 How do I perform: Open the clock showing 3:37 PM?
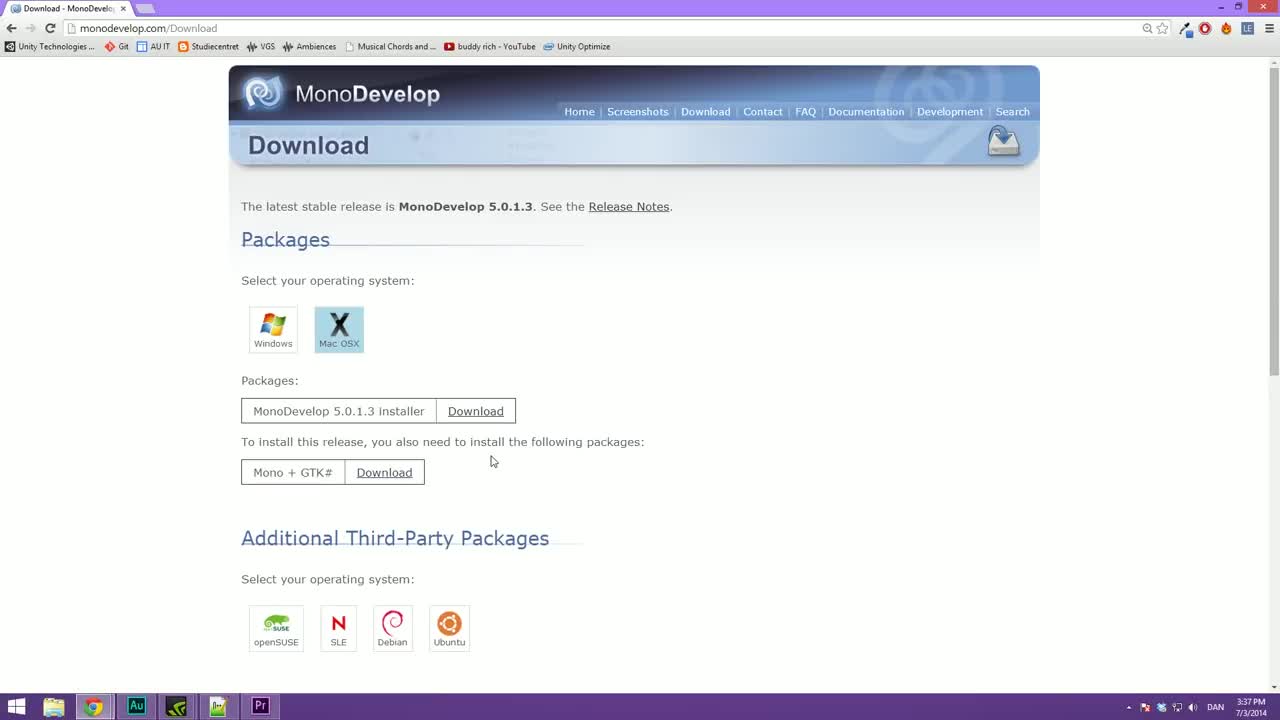[1251, 707]
